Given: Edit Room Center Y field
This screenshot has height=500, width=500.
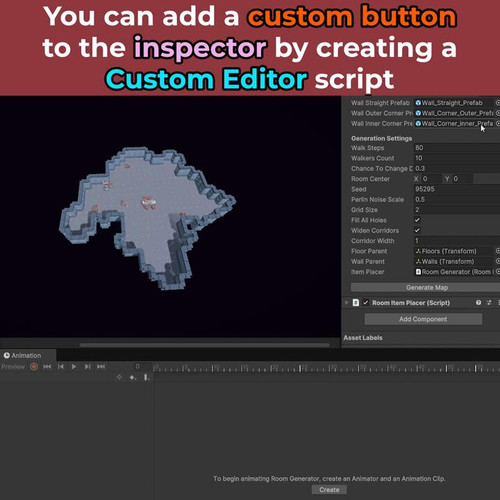Looking at the screenshot, I should pyautogui.click(x=462, y=179).
